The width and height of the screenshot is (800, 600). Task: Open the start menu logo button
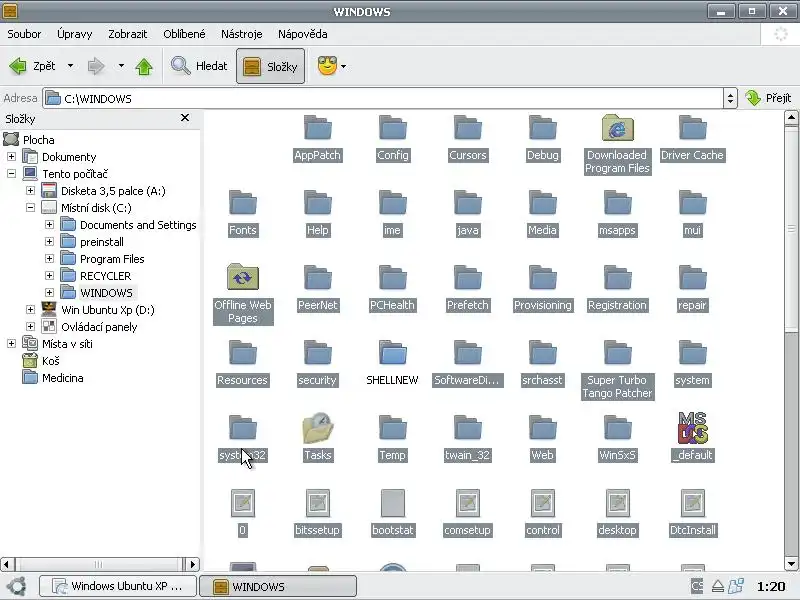pos(16,586)
